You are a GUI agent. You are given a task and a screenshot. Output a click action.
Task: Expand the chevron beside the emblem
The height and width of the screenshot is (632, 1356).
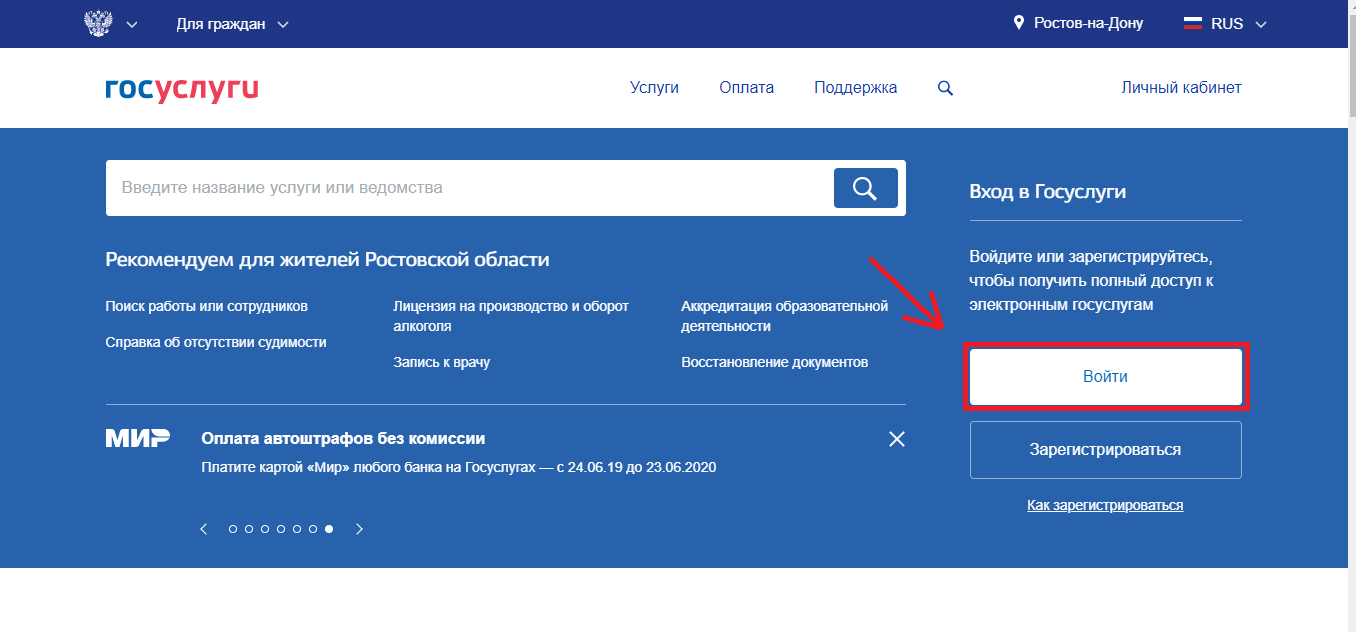click(132, 24)
